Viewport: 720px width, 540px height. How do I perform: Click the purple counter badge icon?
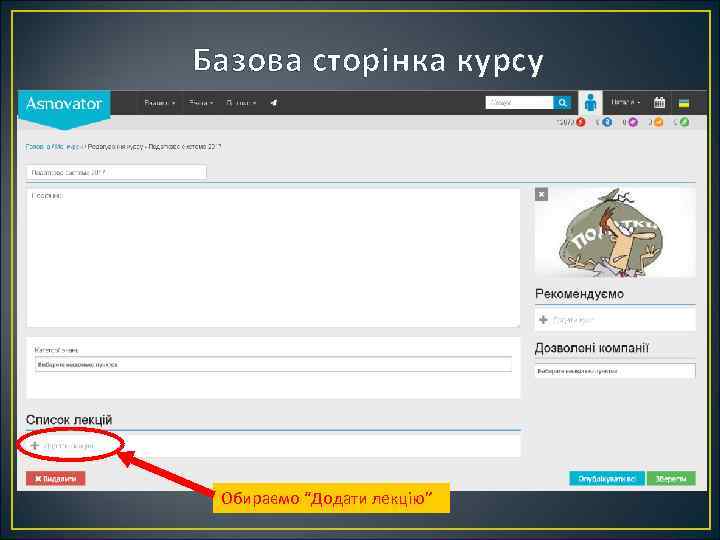tap(633, 122)
